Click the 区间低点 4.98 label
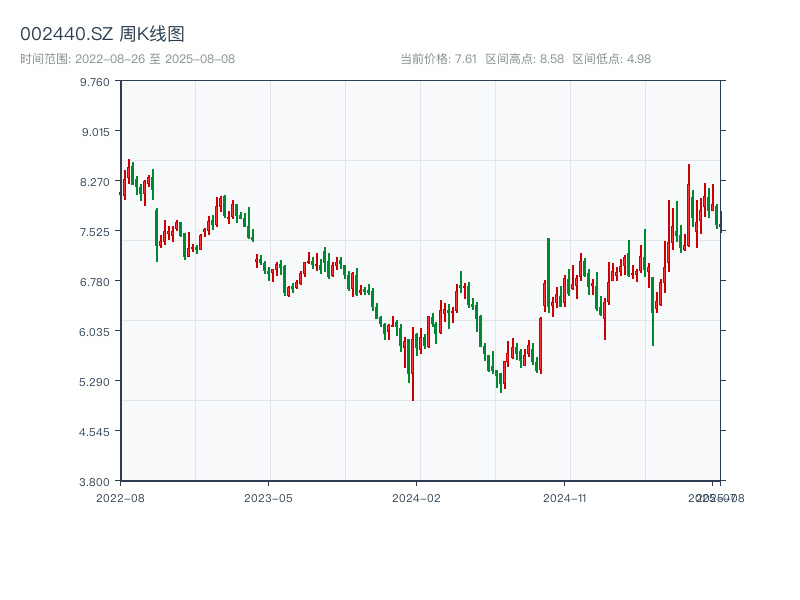Image resolution: width=800 pixels, height=600 pixels. [x=611, y=59]
